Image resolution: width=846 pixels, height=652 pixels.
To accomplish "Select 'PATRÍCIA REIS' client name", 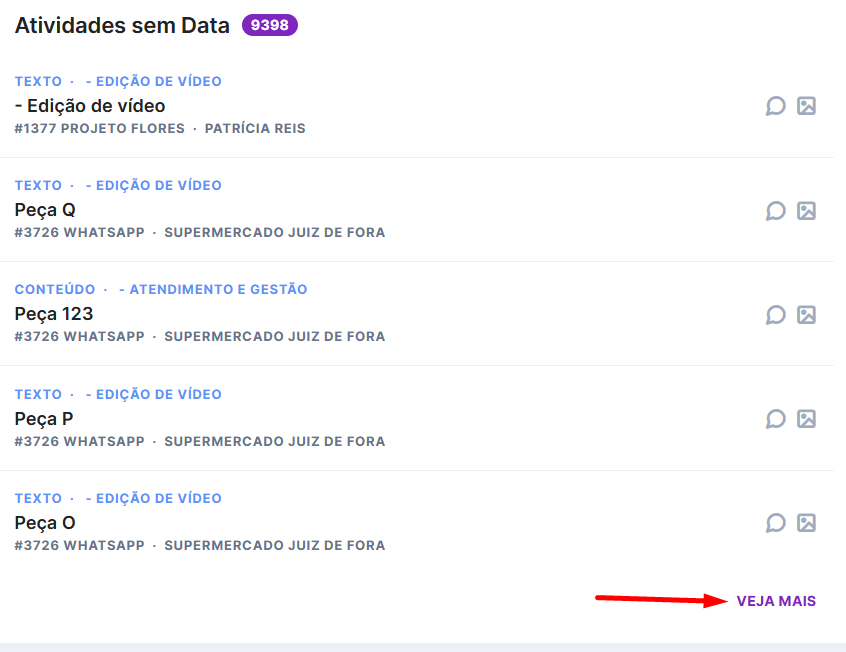I will (x=255, y=128).
